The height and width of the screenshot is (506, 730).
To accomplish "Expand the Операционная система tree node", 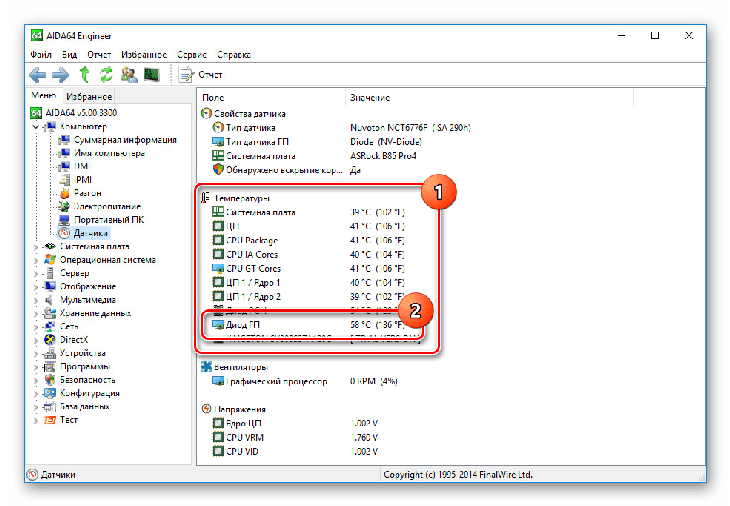I will (x=36, y=260).
